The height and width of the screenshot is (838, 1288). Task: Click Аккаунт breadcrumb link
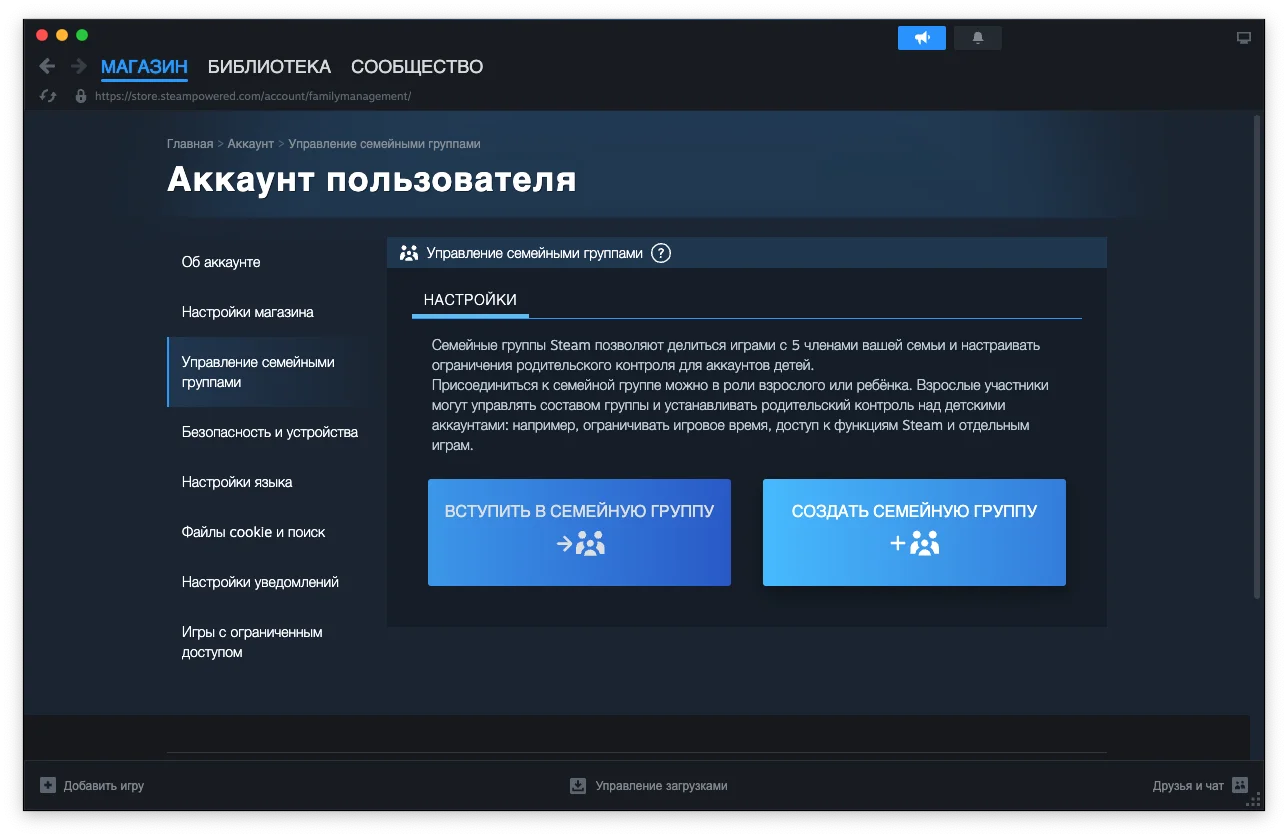pyautogui.click(x=250, y=144)
